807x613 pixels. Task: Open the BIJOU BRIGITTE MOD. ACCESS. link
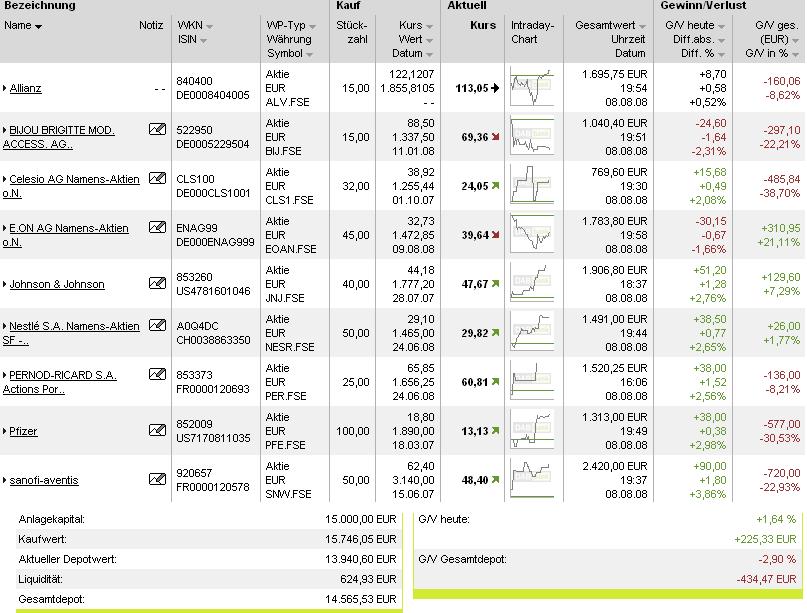click(59, 137)
